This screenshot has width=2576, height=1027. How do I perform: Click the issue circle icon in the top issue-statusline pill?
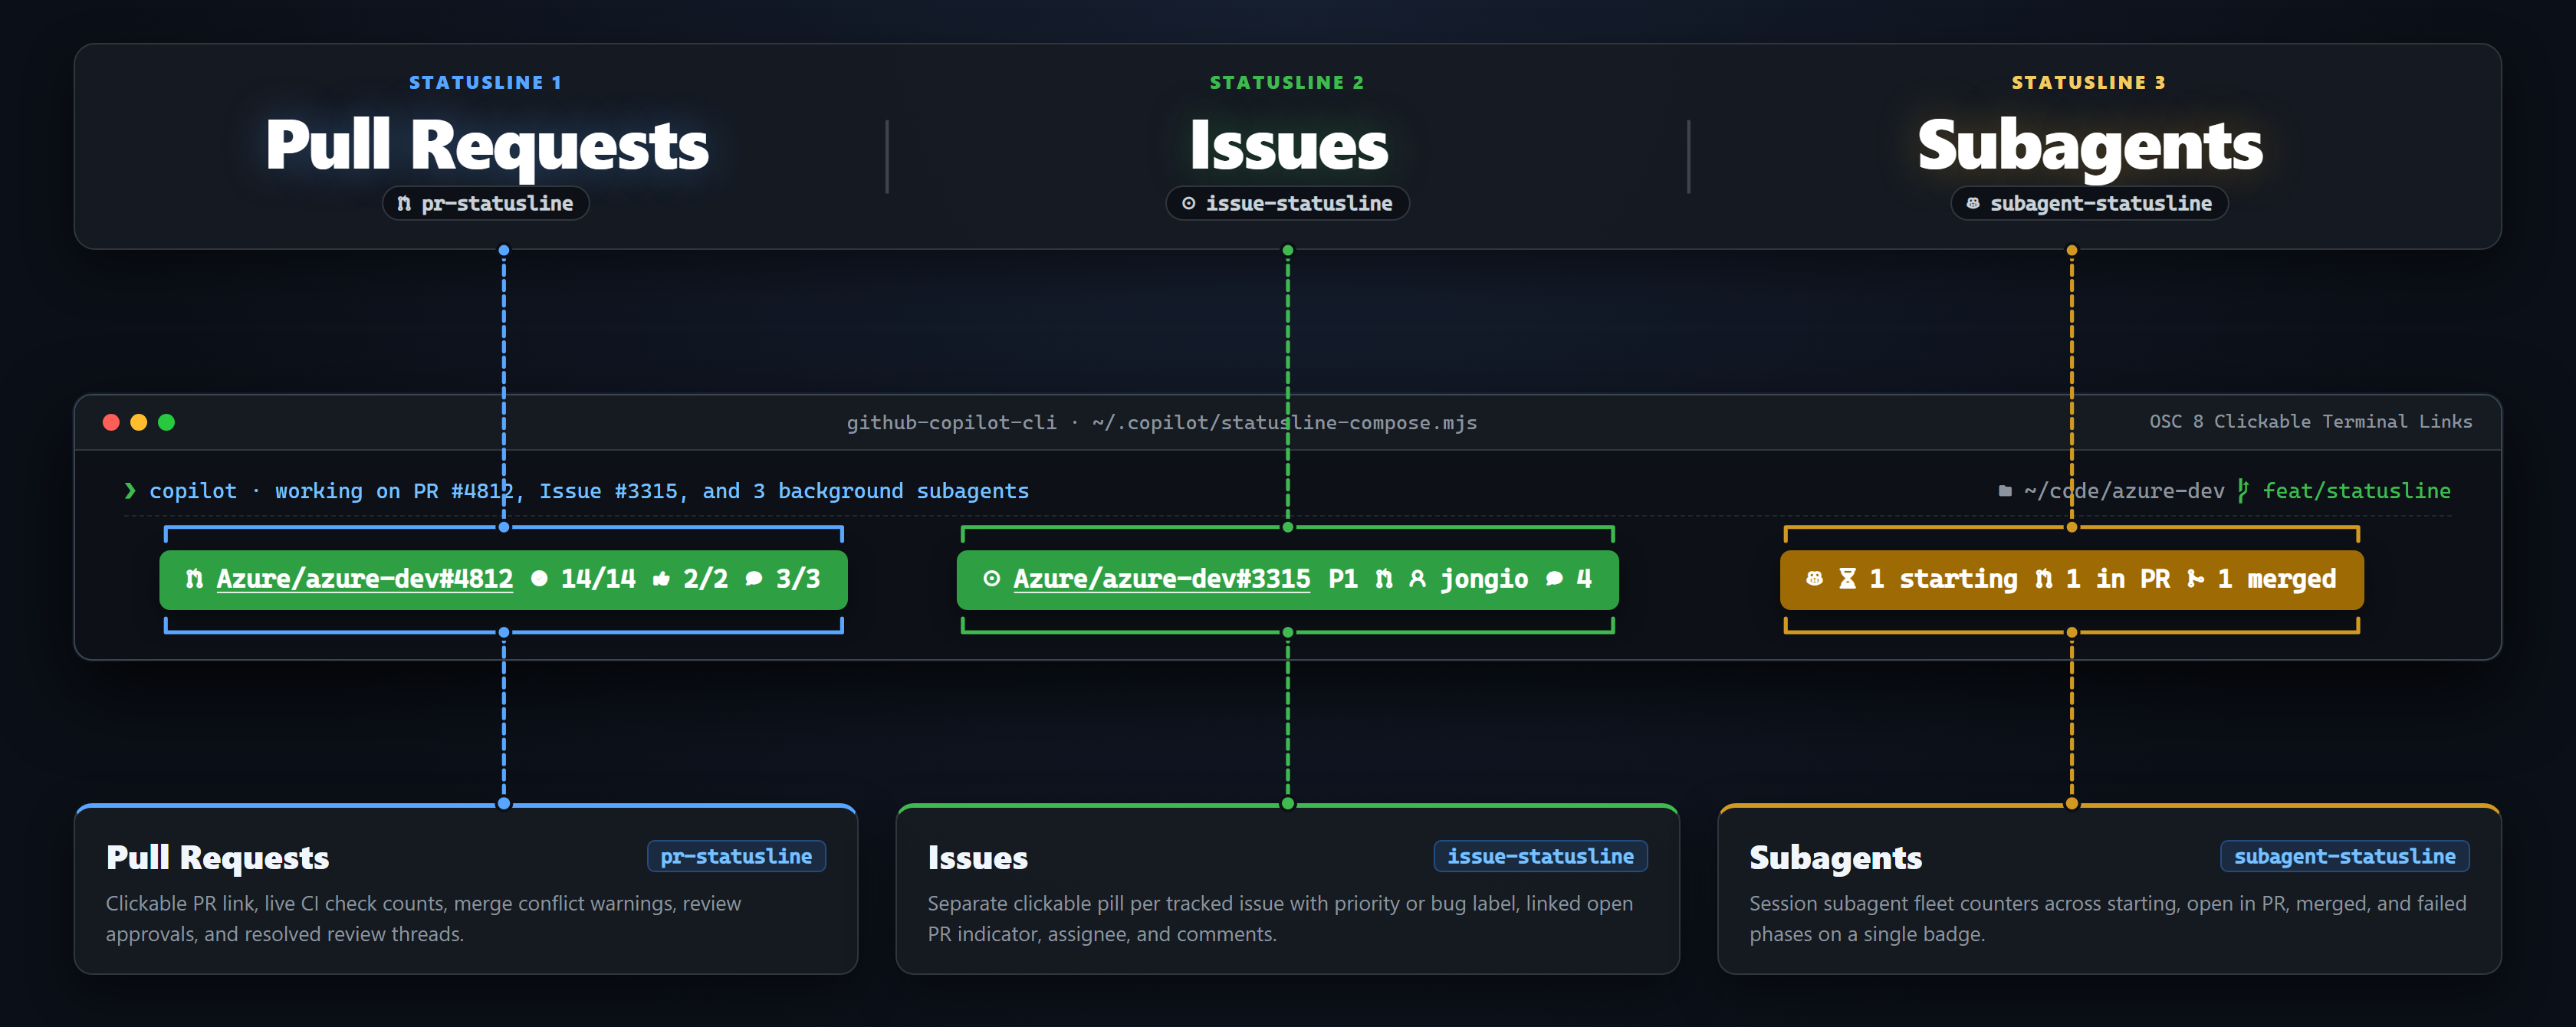point(1188,204)
